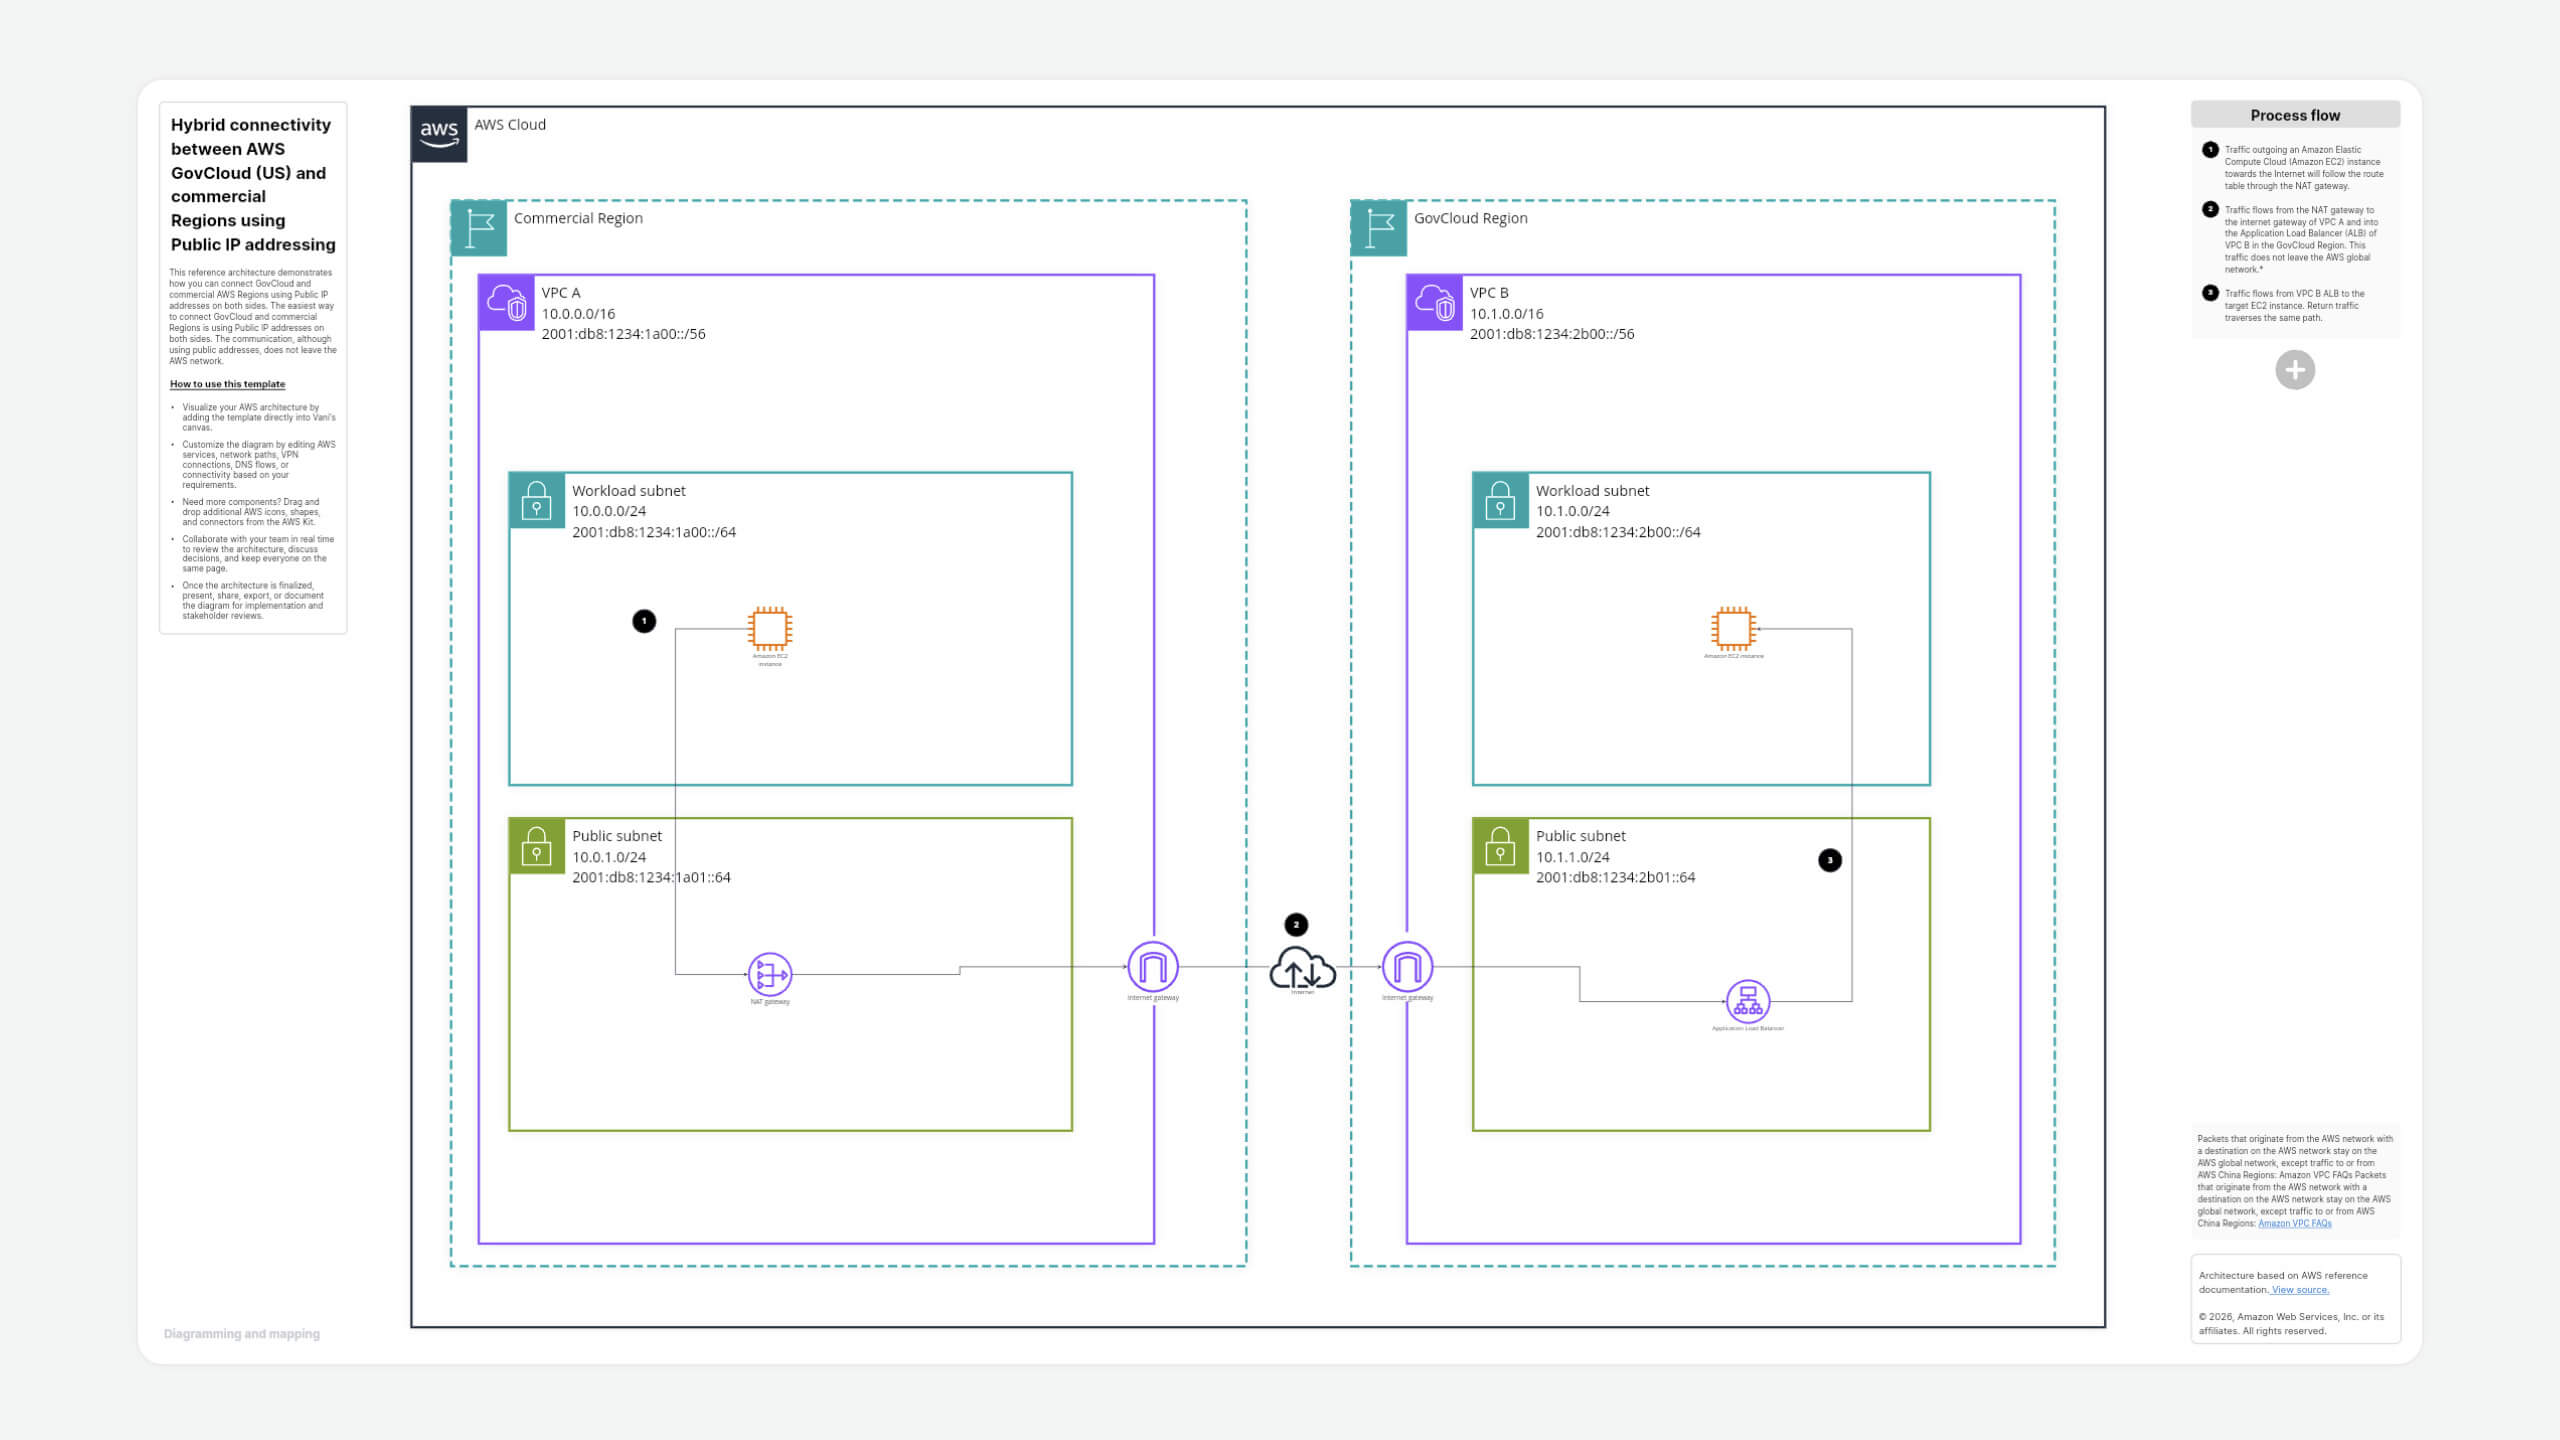
Task: Select the Commercial Region flag icon
Action: (479, 228)
